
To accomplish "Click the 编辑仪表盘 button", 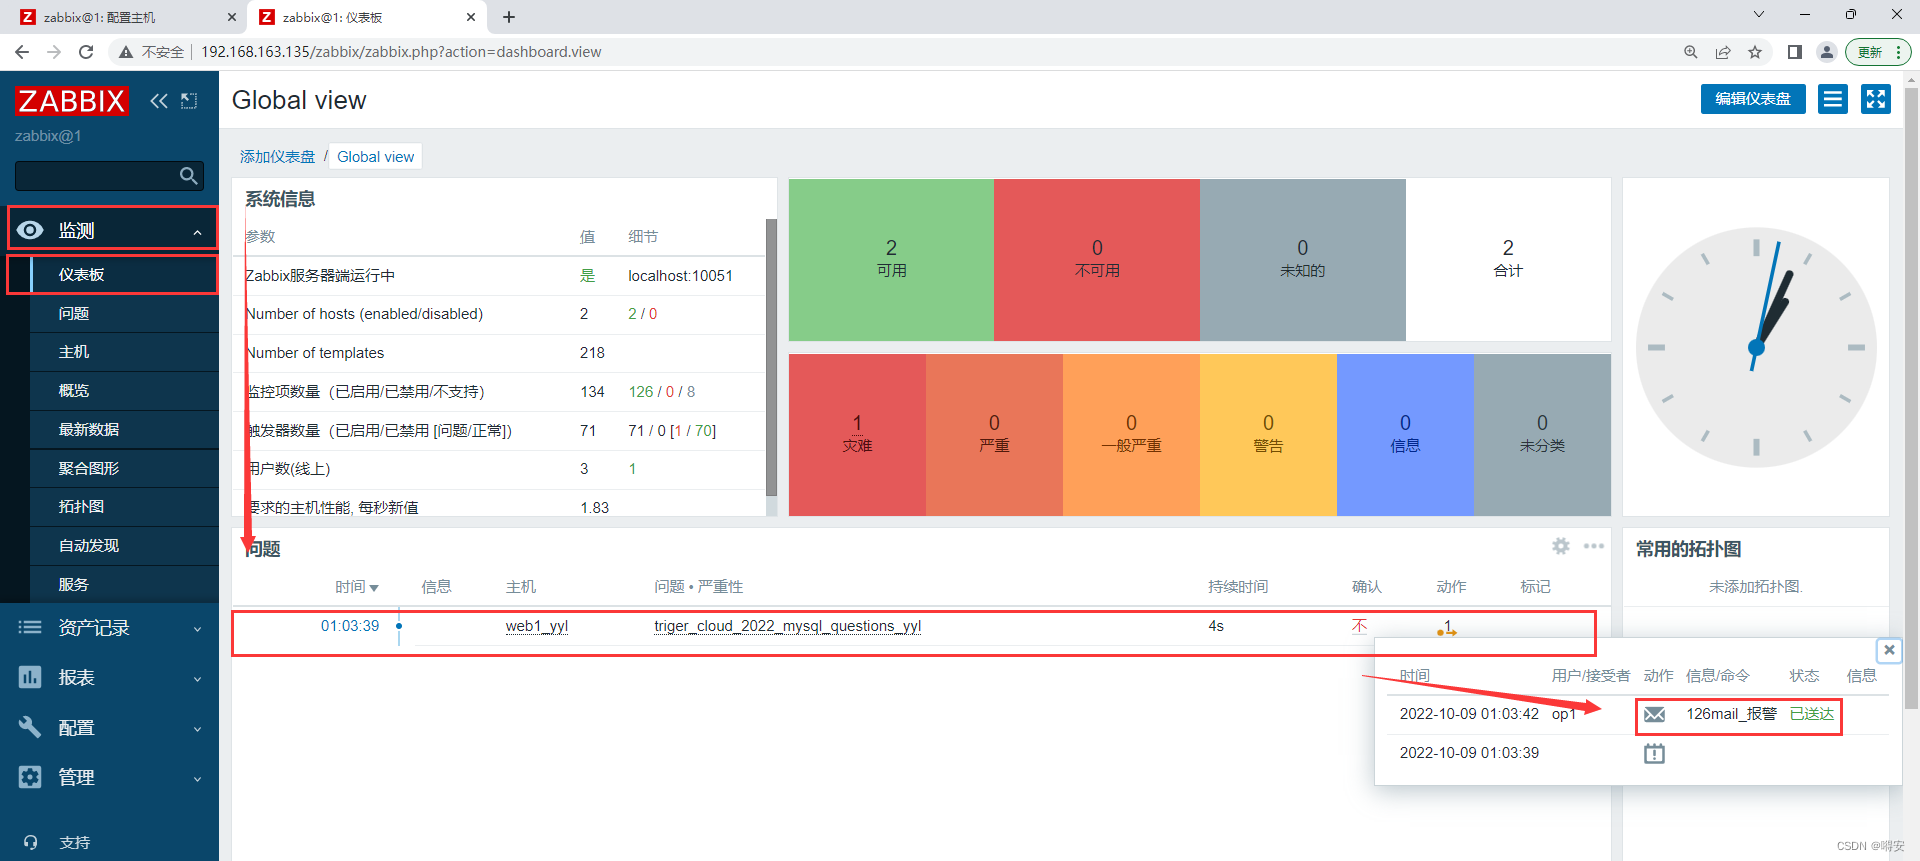I will click(x=1753, y=99).
